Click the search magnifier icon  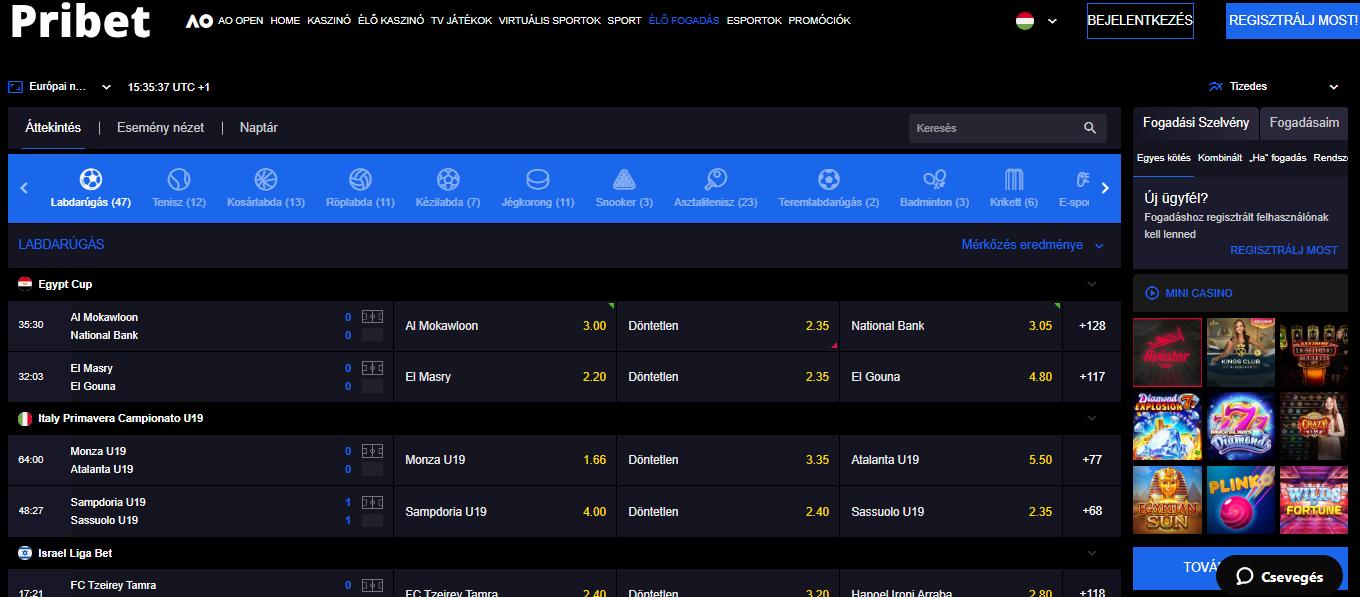pyautogui.click(x=1090, y=128)
